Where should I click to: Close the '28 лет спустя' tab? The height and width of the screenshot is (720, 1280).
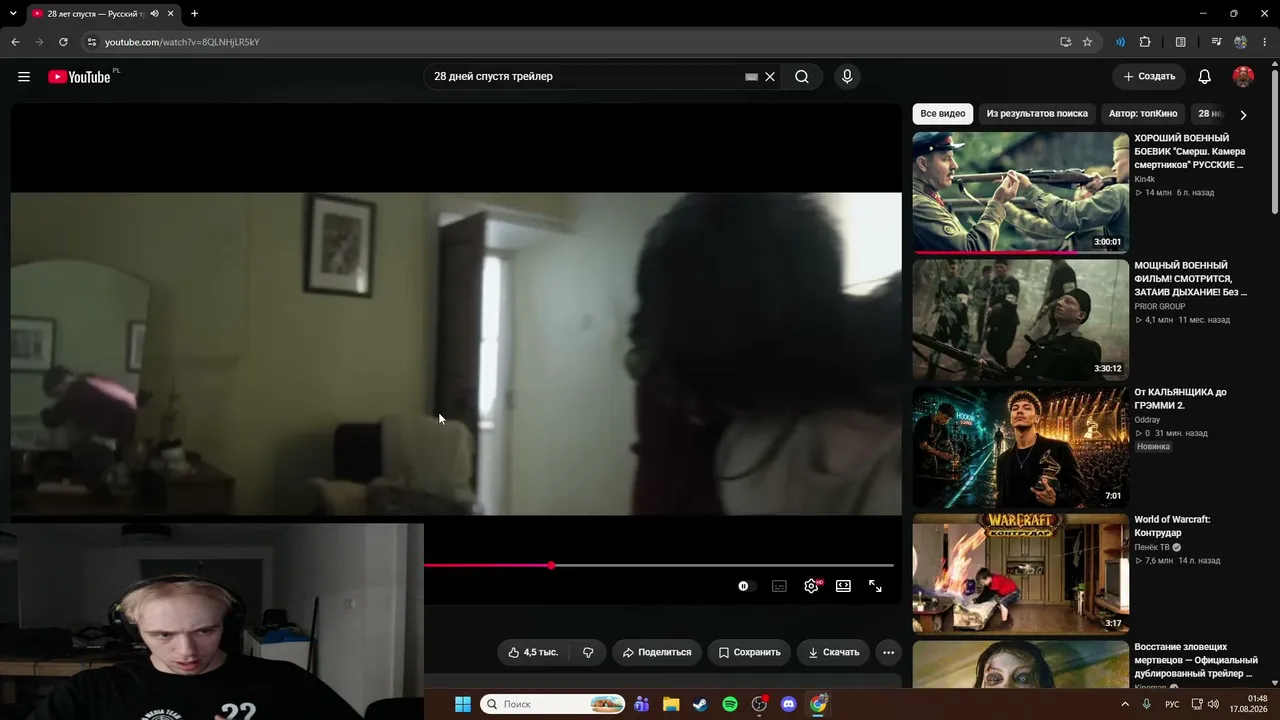pos(171,14)
